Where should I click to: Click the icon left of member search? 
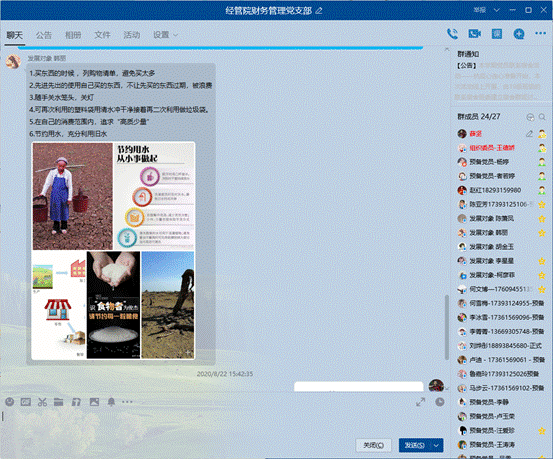click(530, 117)
